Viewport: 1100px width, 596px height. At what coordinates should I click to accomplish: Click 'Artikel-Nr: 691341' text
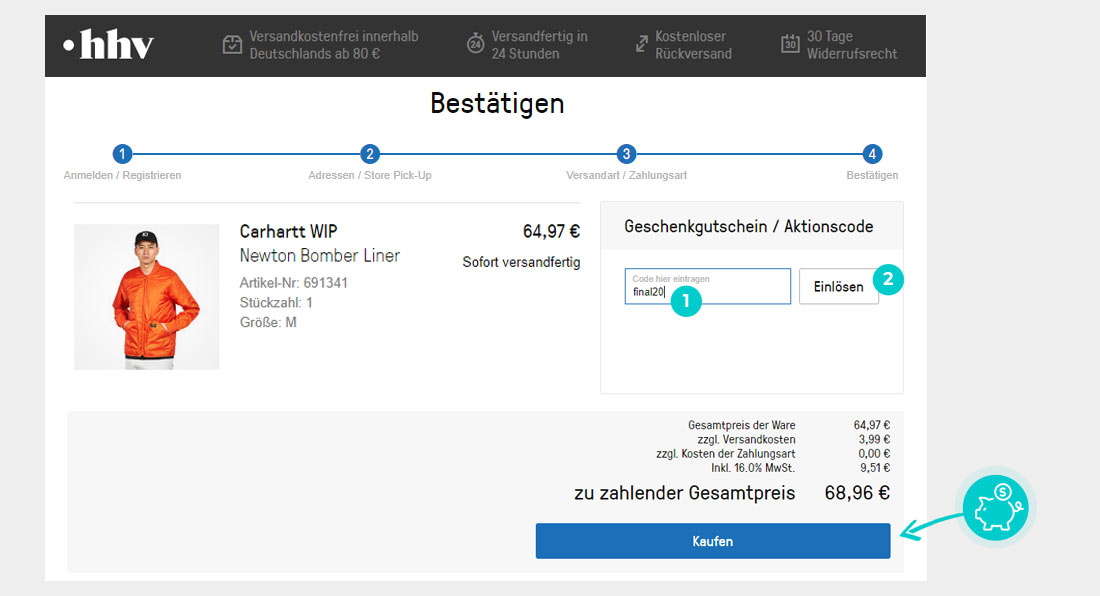pos(293,283)
